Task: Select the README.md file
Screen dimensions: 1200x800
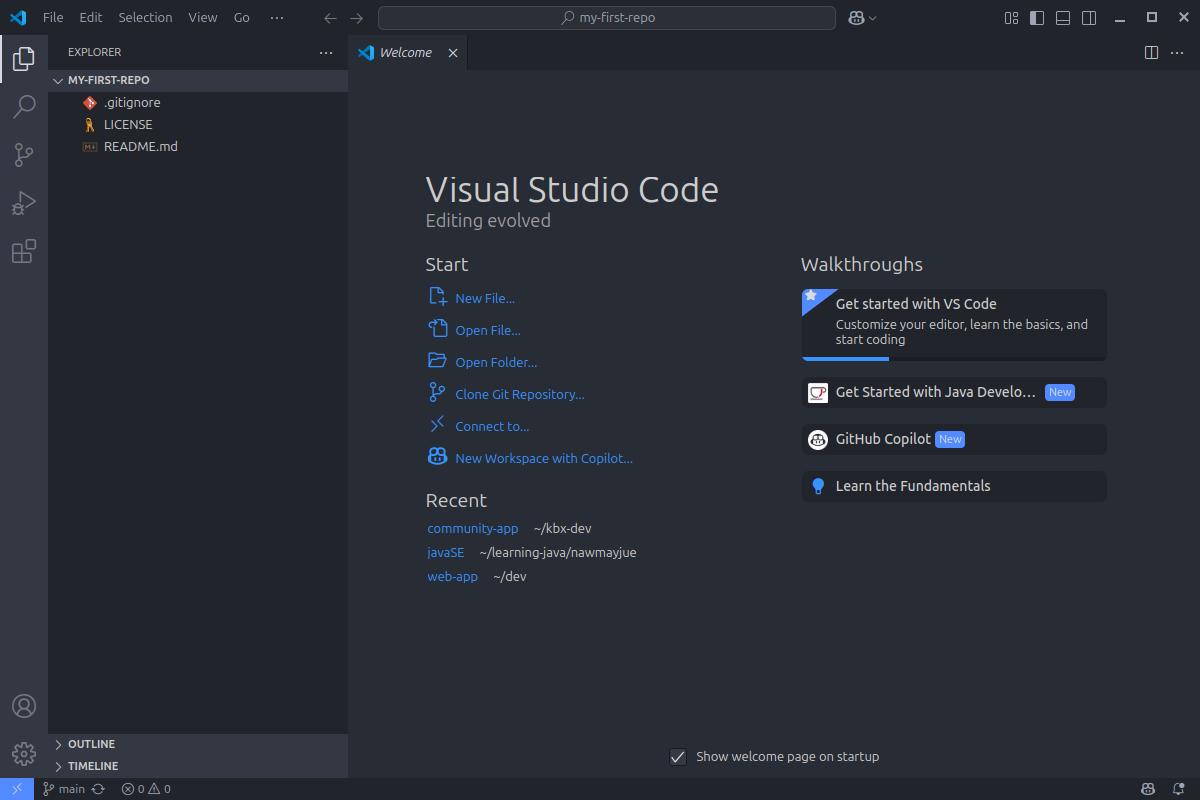Action: tap(140, 146)
